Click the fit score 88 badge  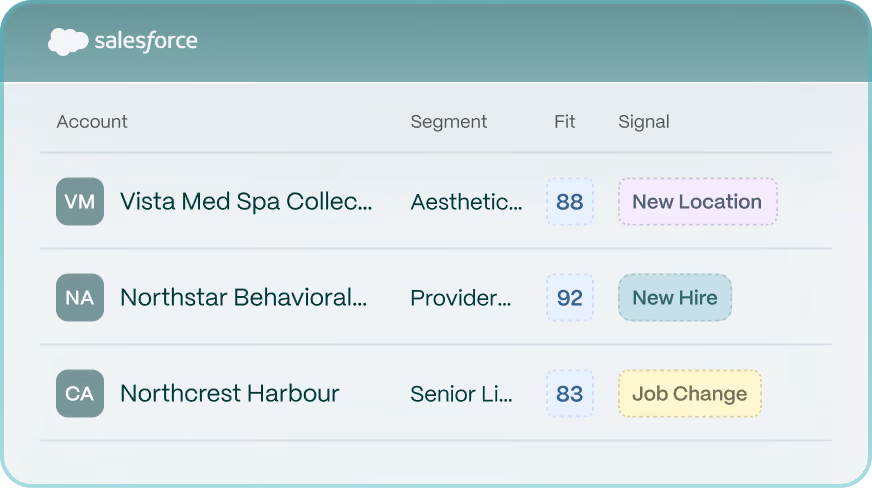[570, 201]
